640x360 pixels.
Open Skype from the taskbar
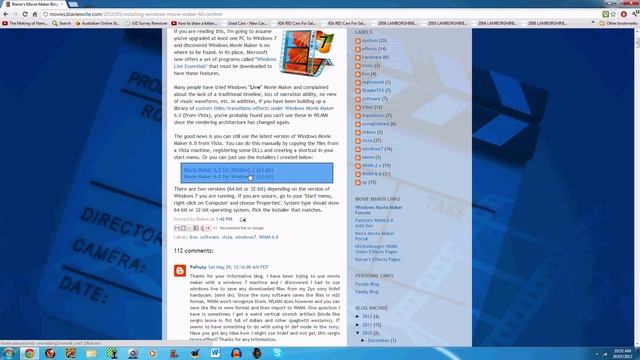coord(277,353)
